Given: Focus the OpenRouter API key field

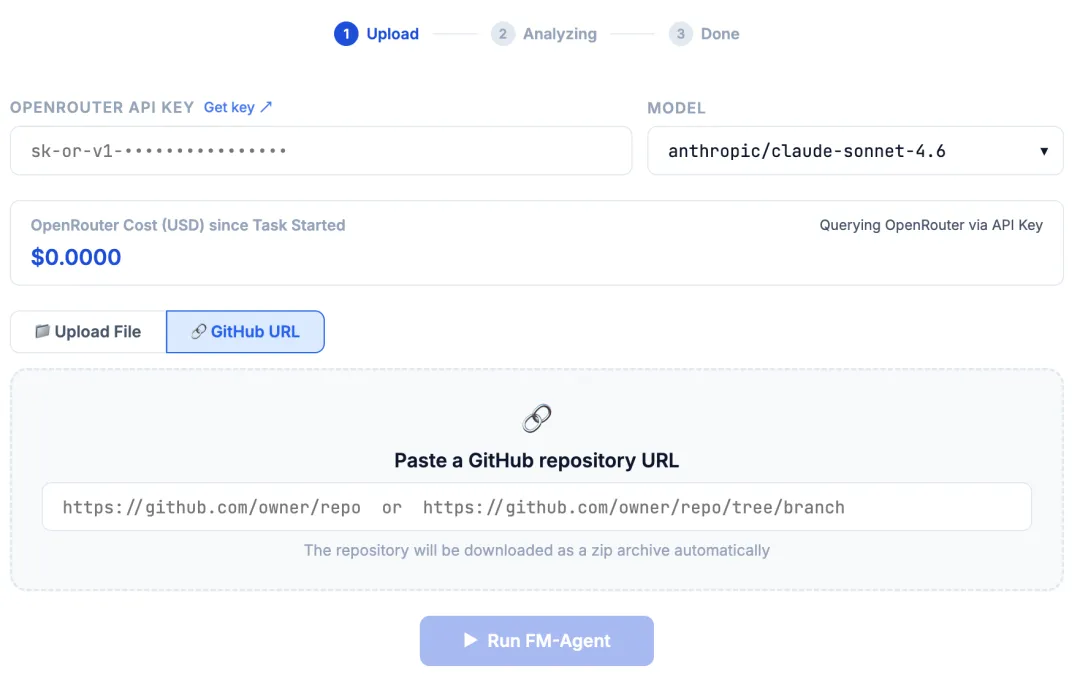Looking at the screenshot, I should pyautogui.click(x=321, y=151).
